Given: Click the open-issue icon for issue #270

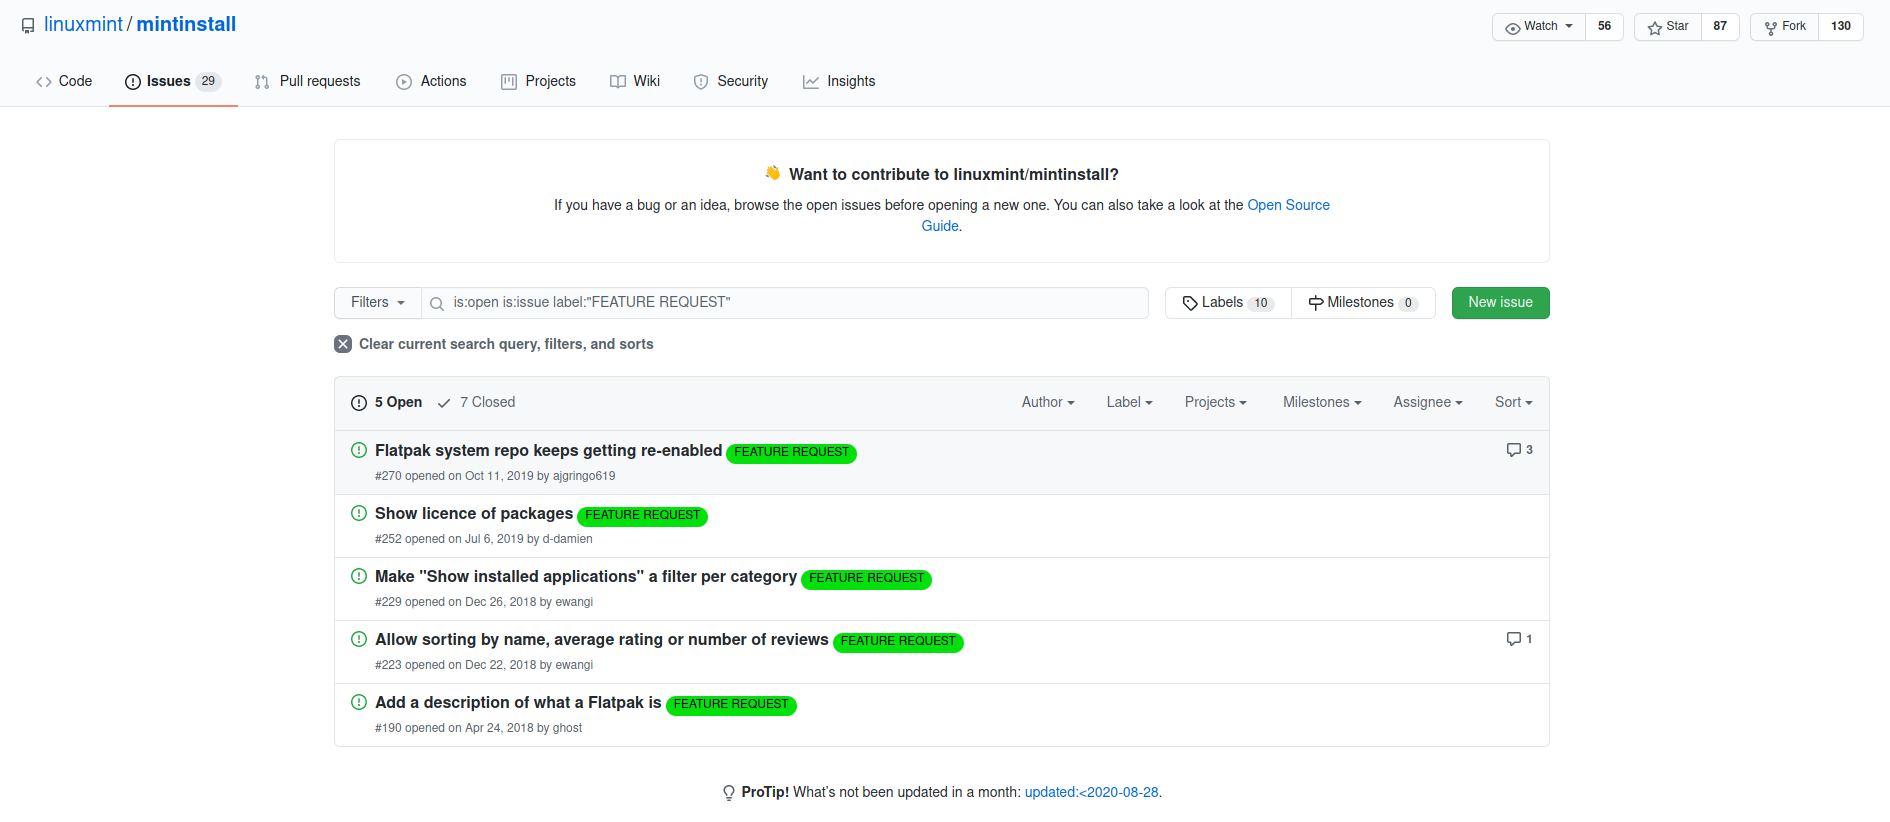Looking at the screenshot, I should (359, 450).
